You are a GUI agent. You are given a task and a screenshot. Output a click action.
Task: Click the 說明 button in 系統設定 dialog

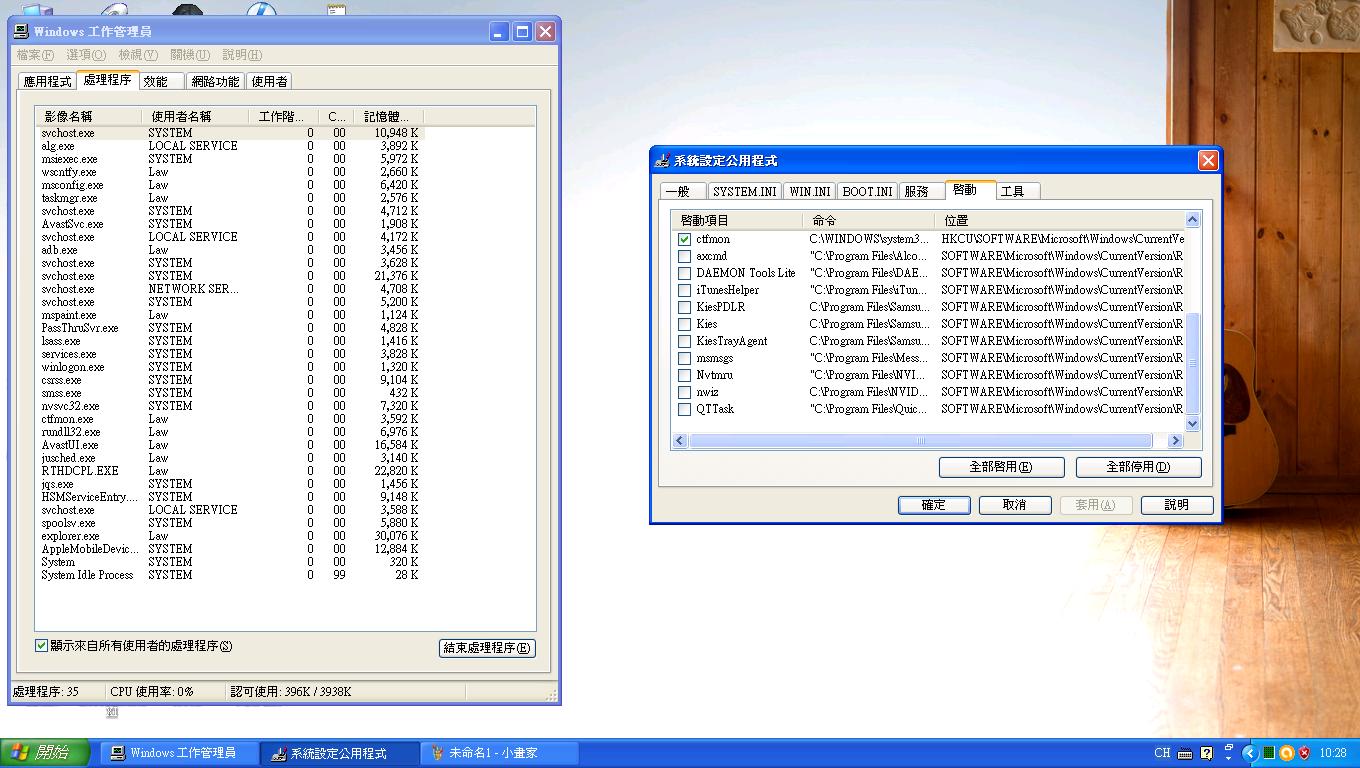(x=1177, y=505)
